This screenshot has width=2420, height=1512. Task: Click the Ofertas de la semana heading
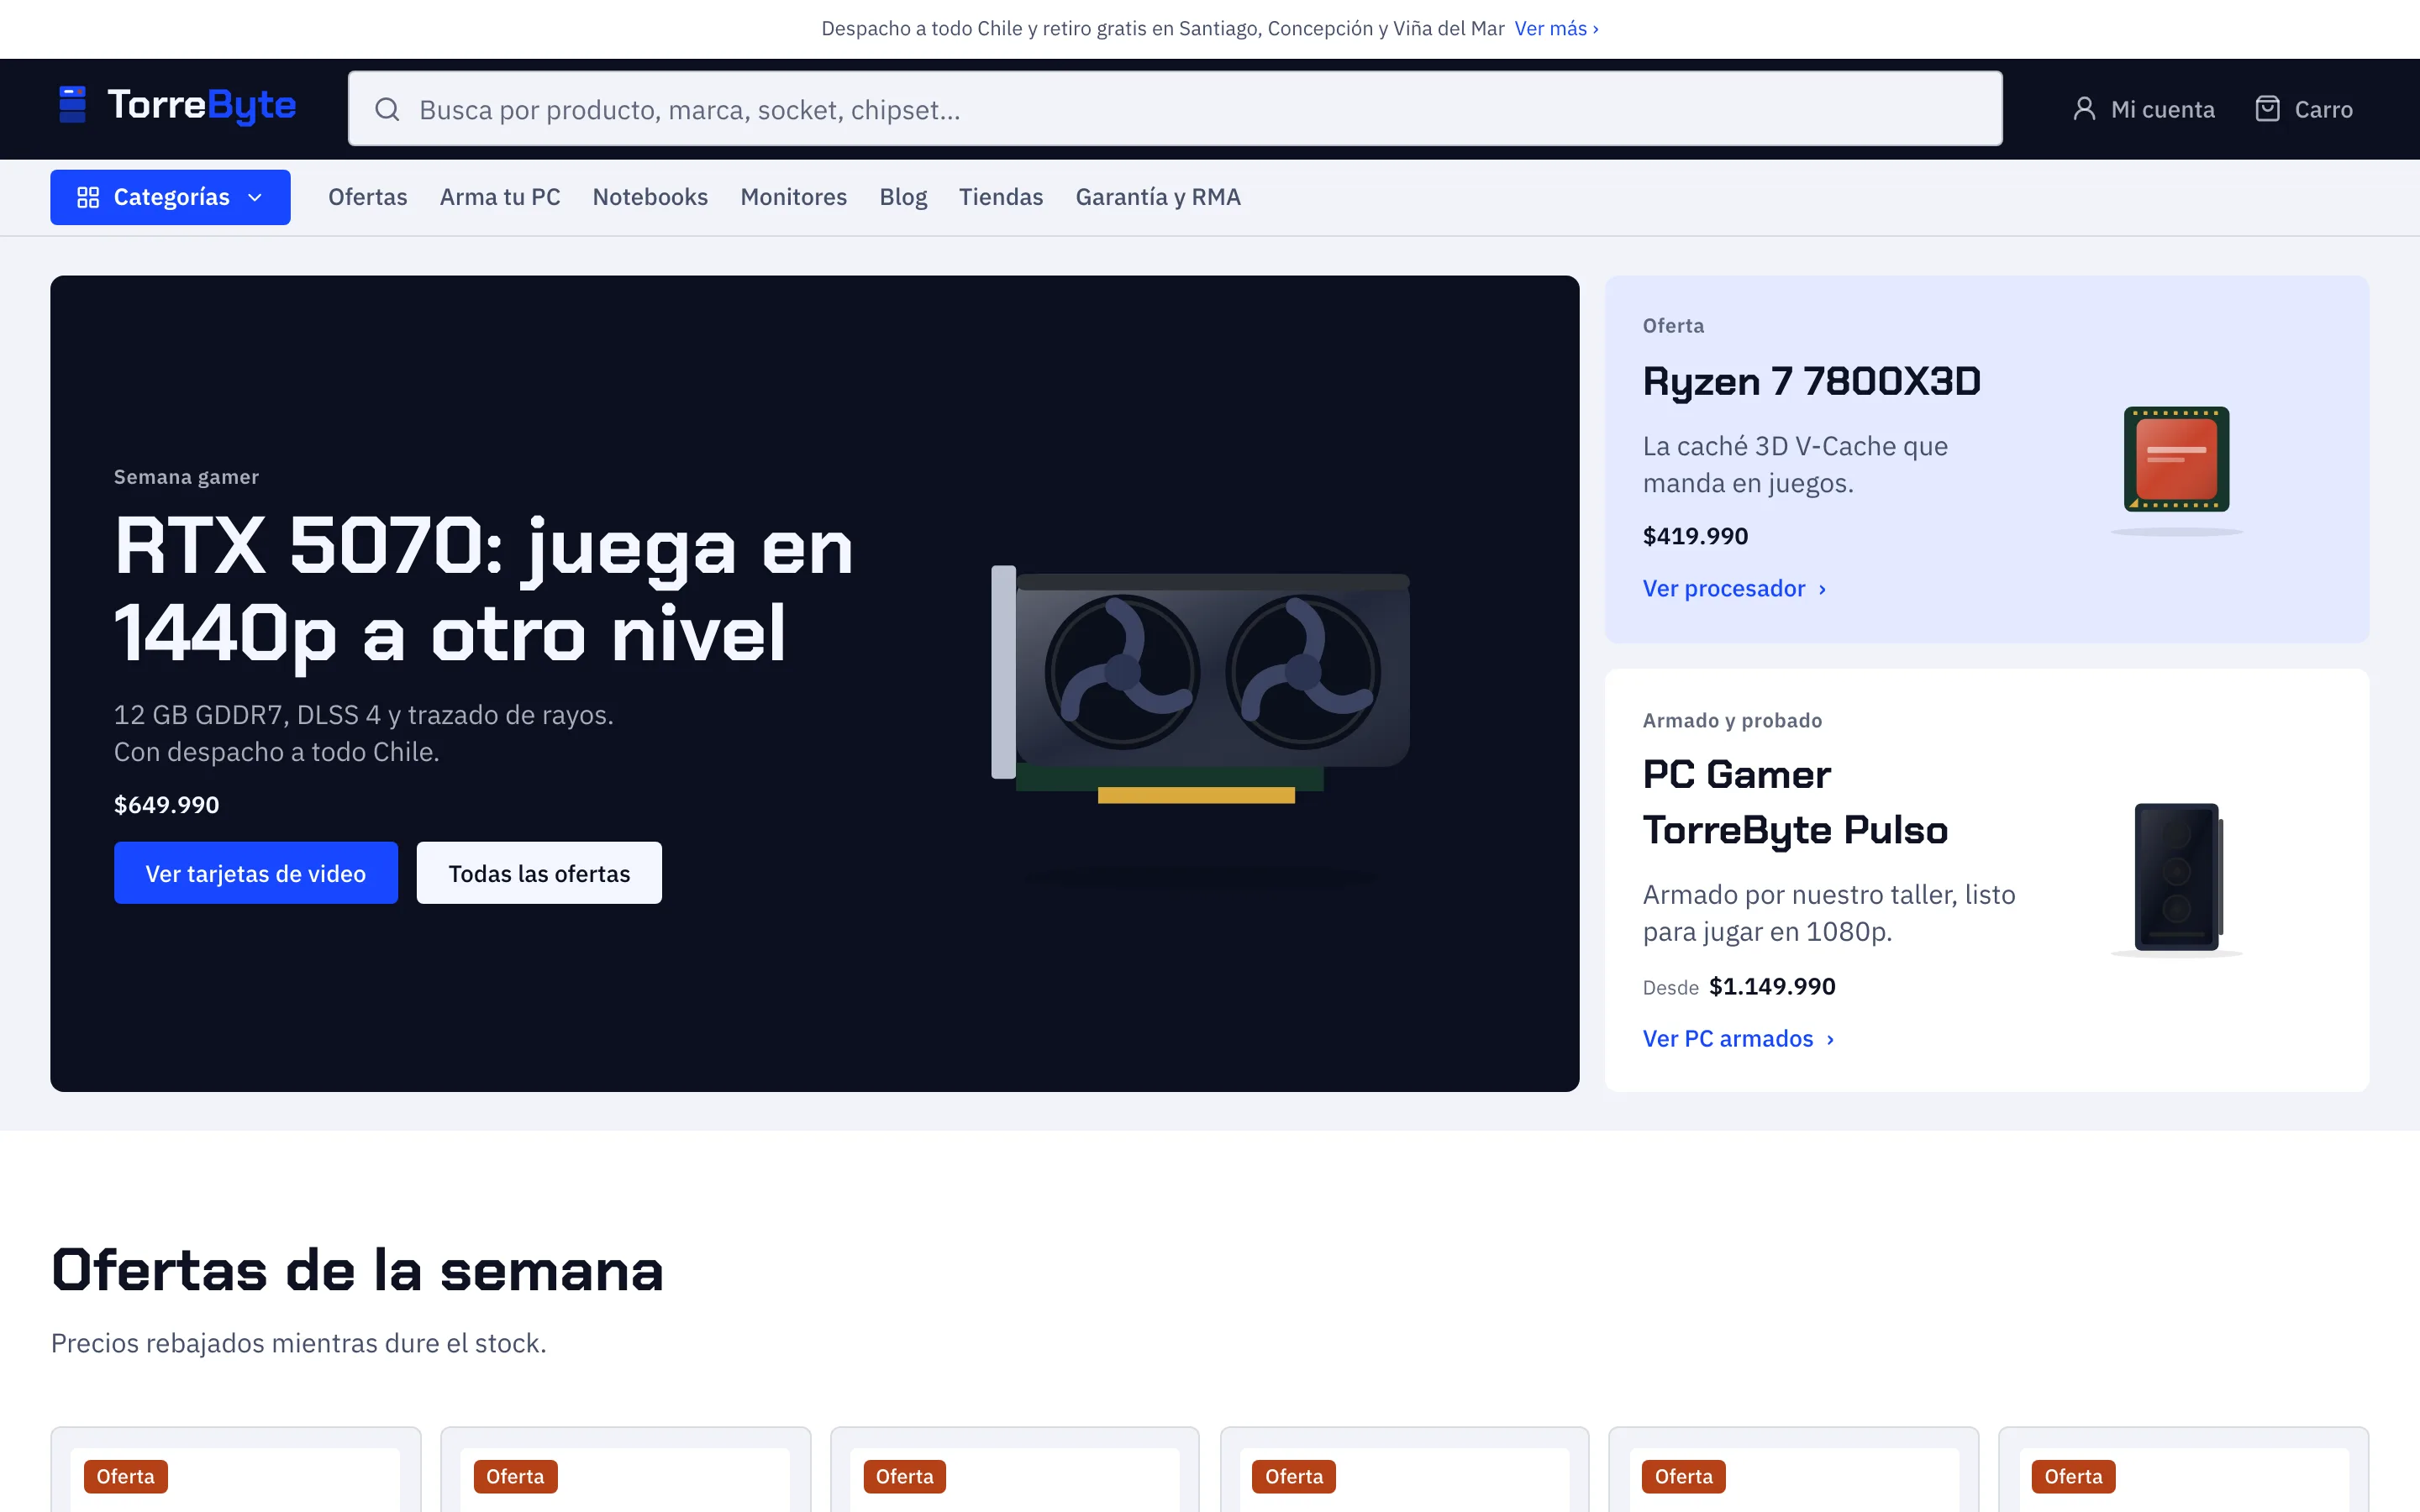pos(357,1271)
